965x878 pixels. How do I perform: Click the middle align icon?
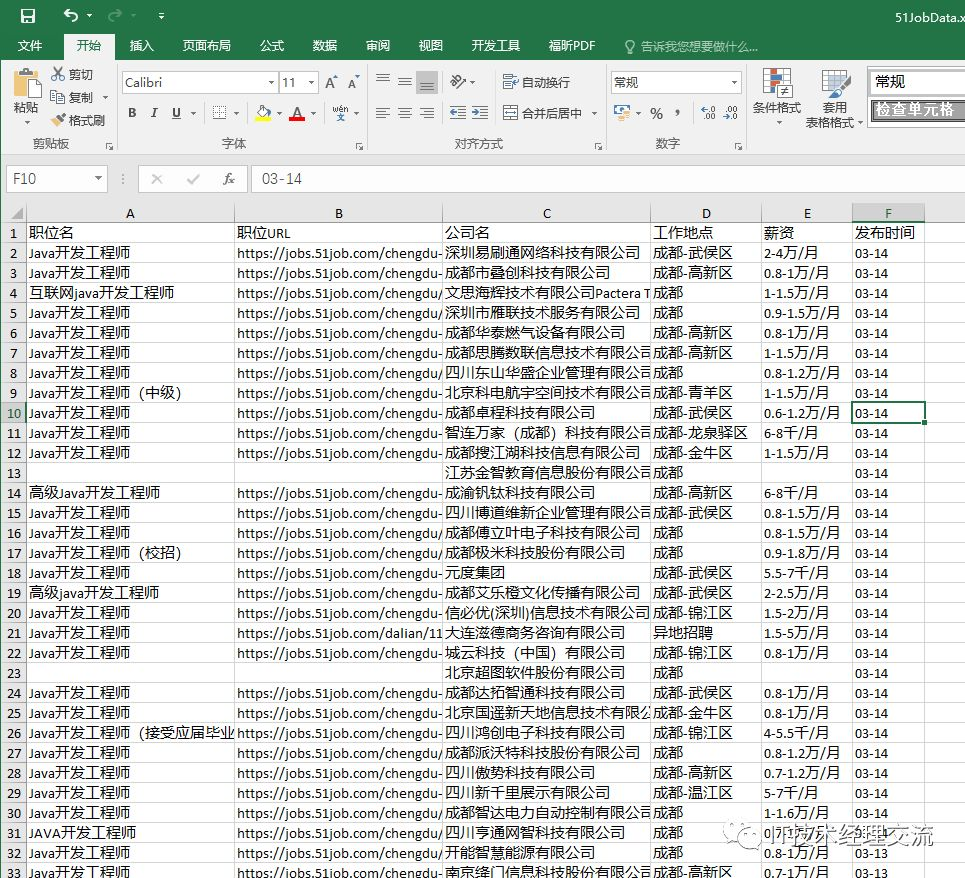(404, 81)
